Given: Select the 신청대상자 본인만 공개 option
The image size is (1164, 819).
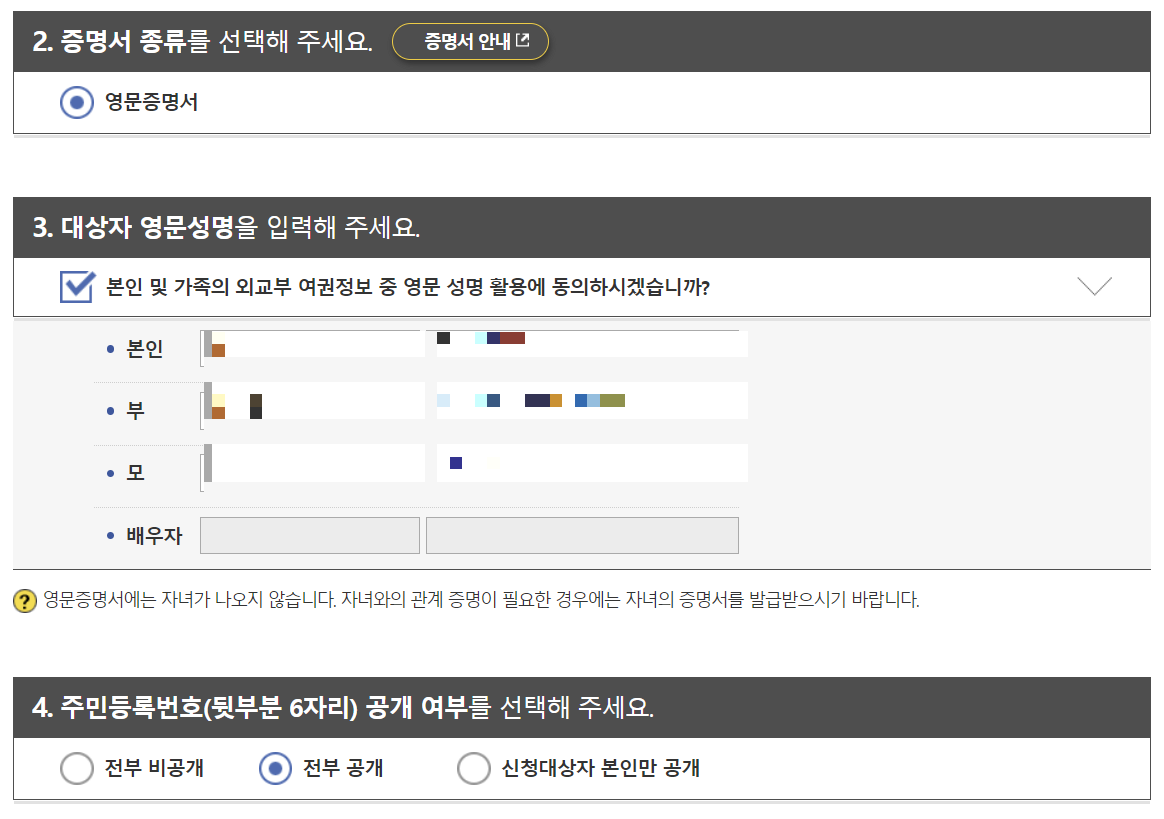Looking at the screenshot, I should click(474, 769).
